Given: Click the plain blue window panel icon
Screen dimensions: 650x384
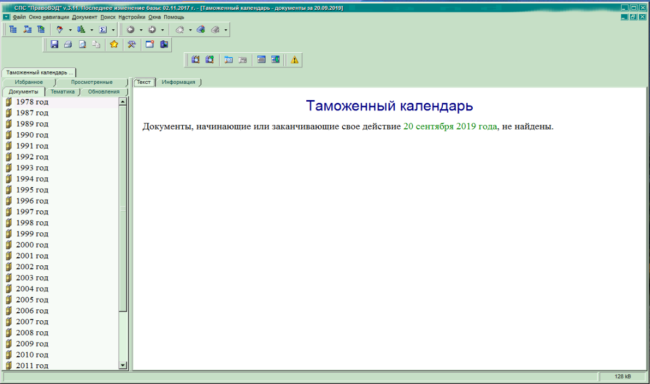Looking at the screenshot, I should coord(261,60).
